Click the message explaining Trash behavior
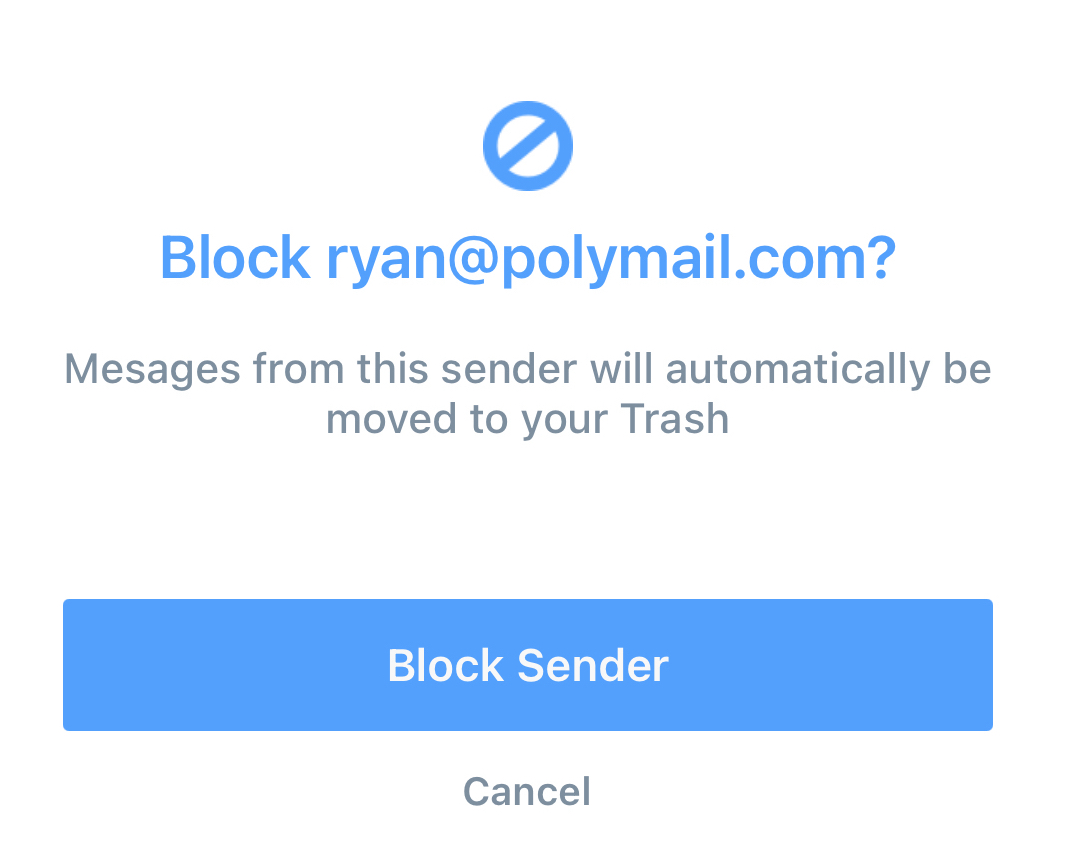 coord(527,394)
